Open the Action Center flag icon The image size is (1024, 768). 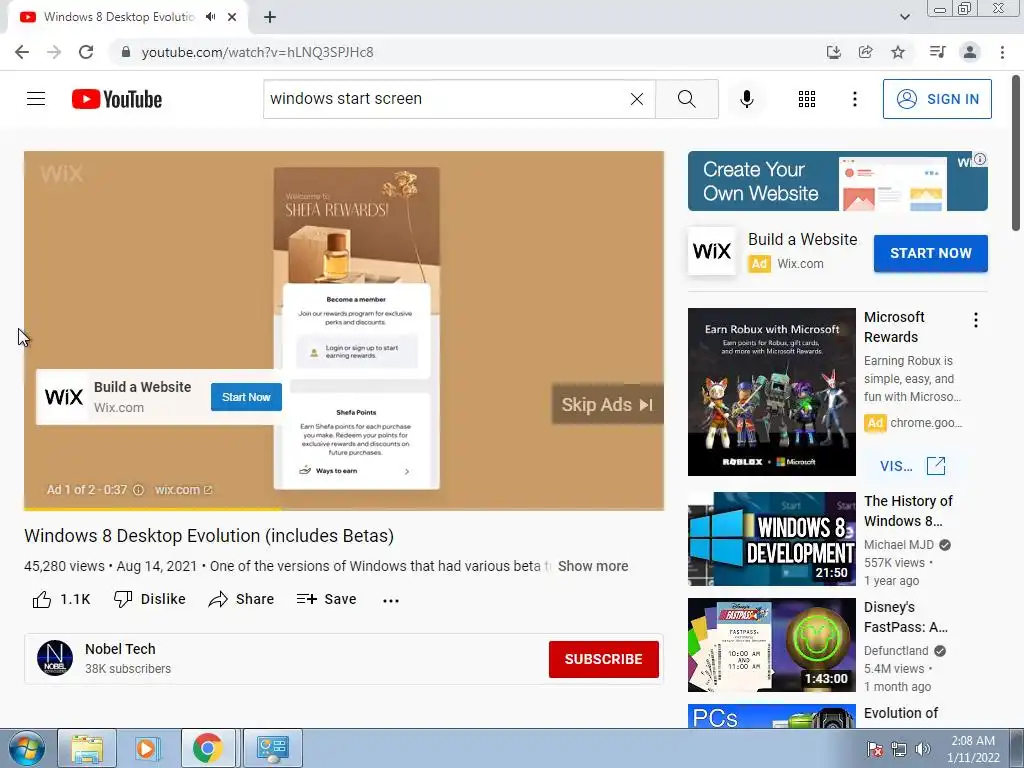click(x=875, y=749)
